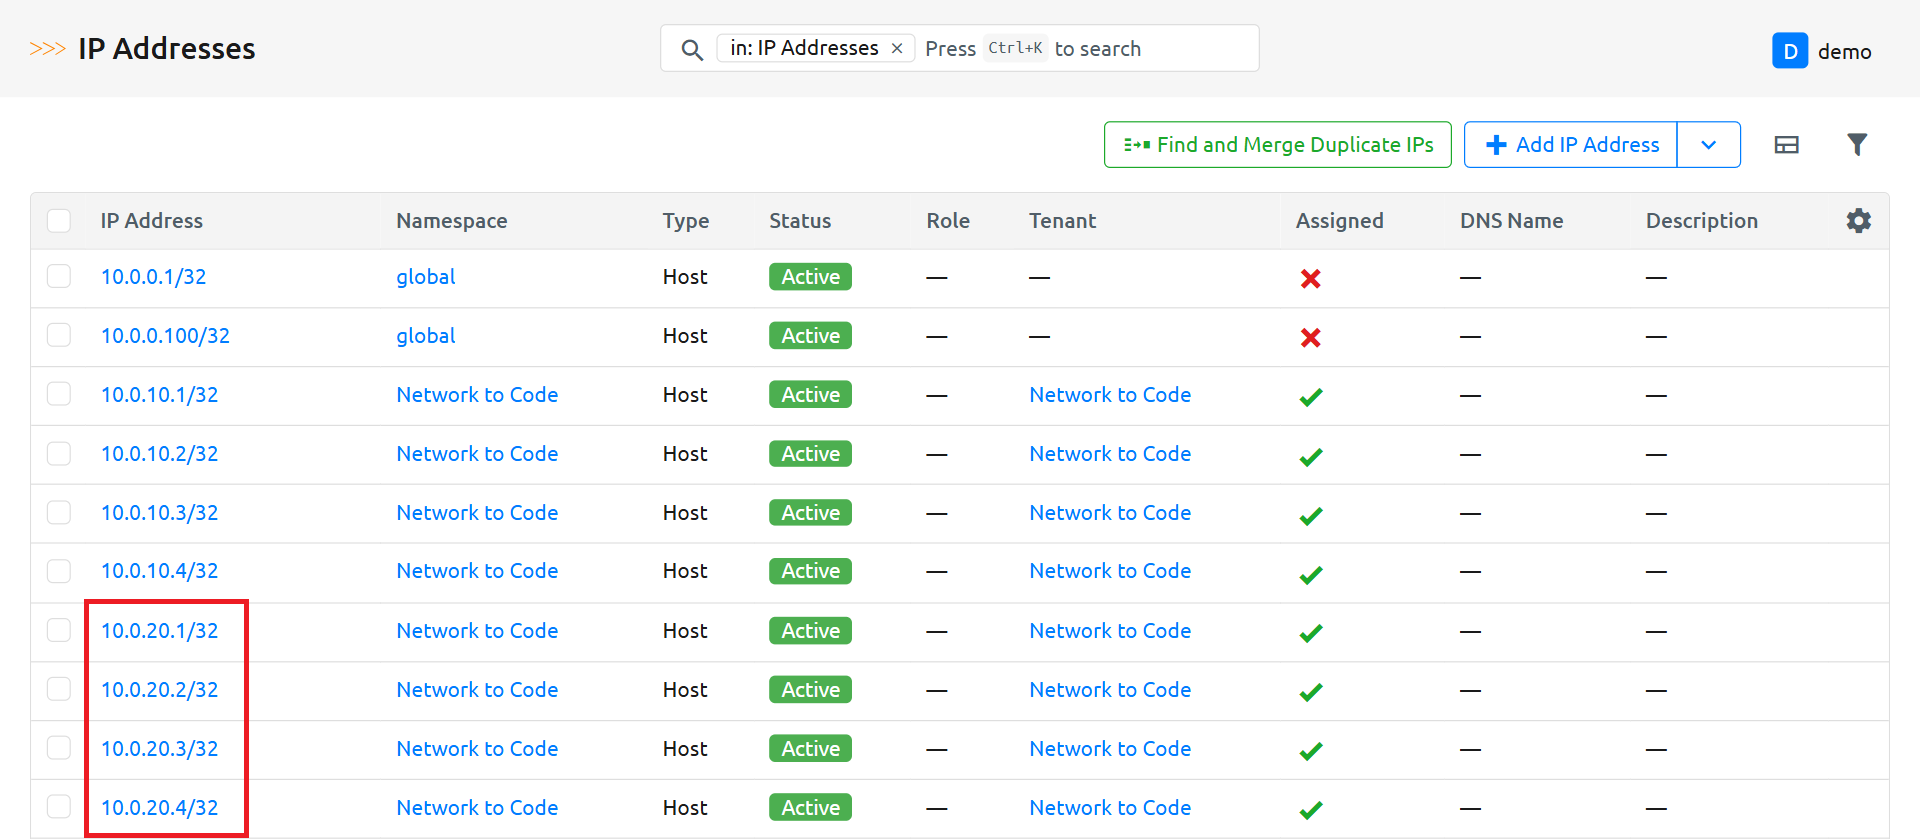The height and width of the screenshot is (839, 1920).
Task: Click the search magnifier icon
Action: click(691, 49)
